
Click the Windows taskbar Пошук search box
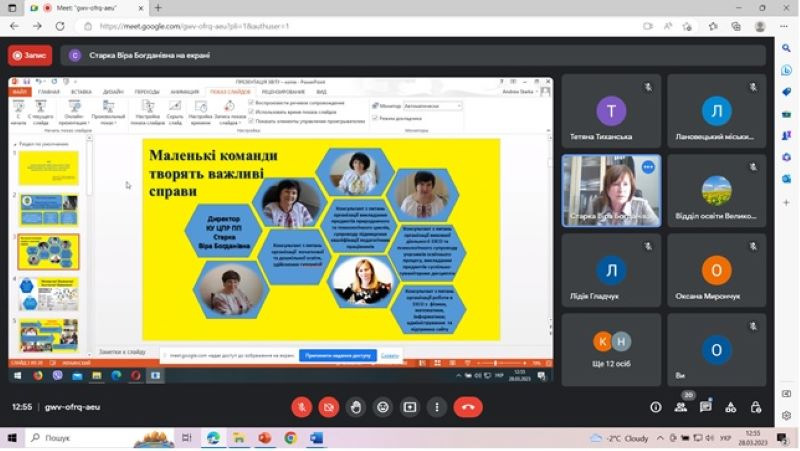tap(100, 438)
